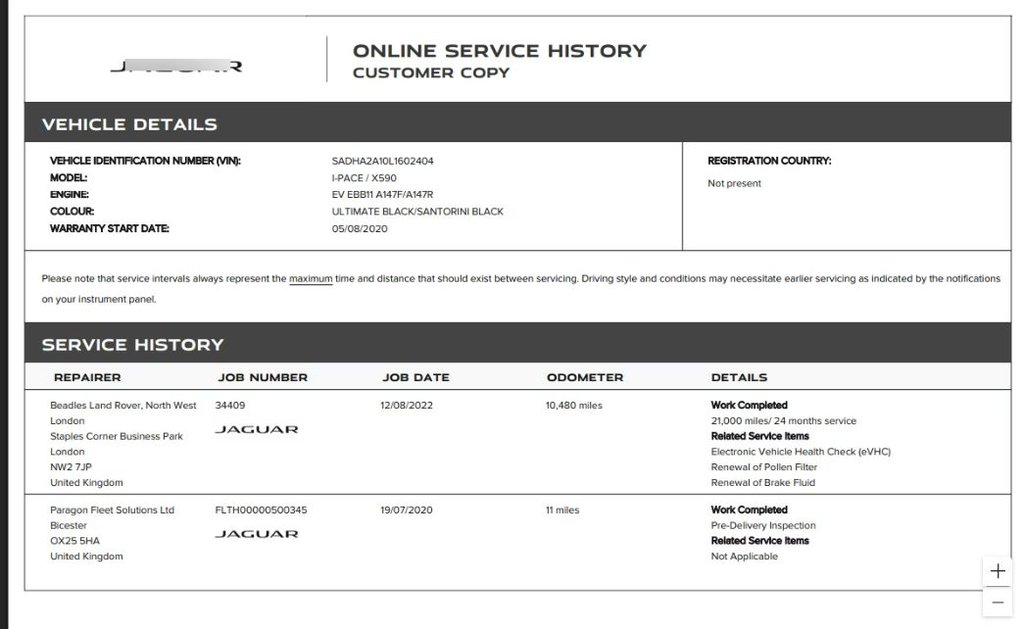Select the Repairer column header

click(x=87, y=377)
